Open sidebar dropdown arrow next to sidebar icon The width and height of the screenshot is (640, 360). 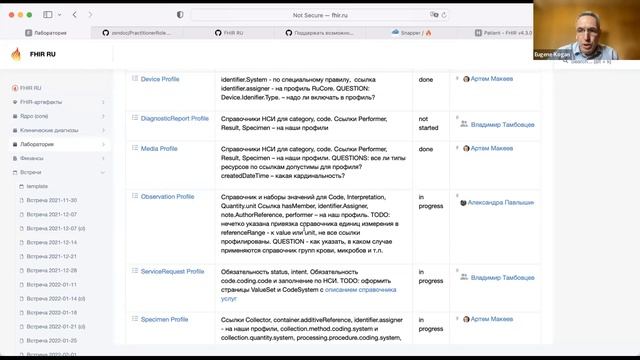(60, 15)
